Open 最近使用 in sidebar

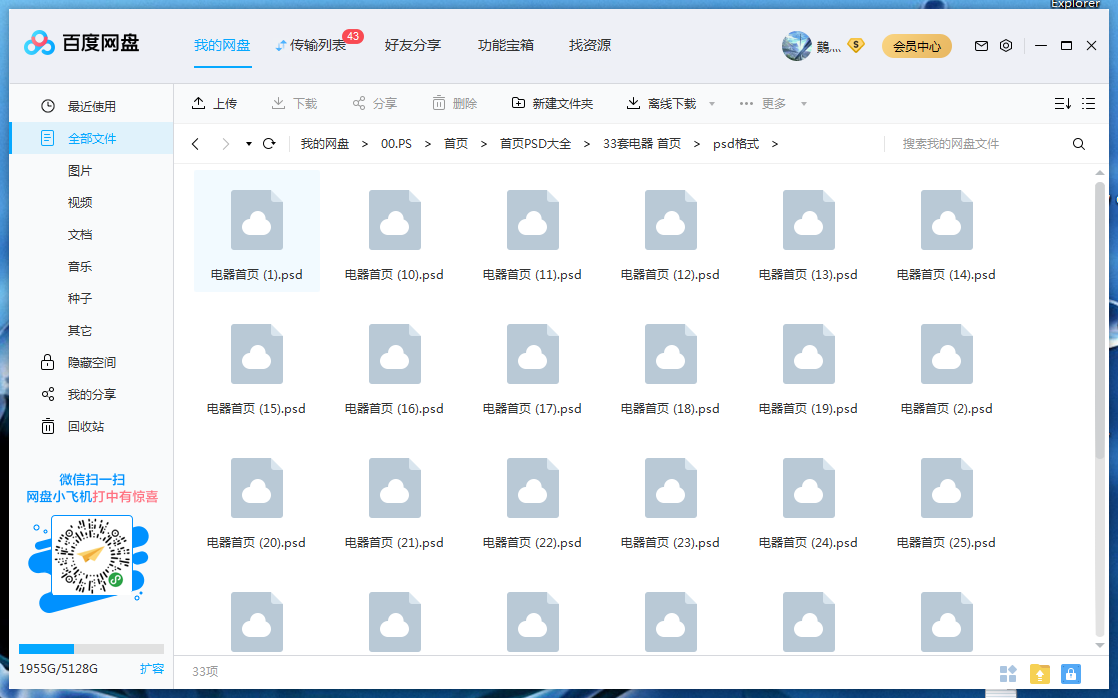(x=91, y=106)
